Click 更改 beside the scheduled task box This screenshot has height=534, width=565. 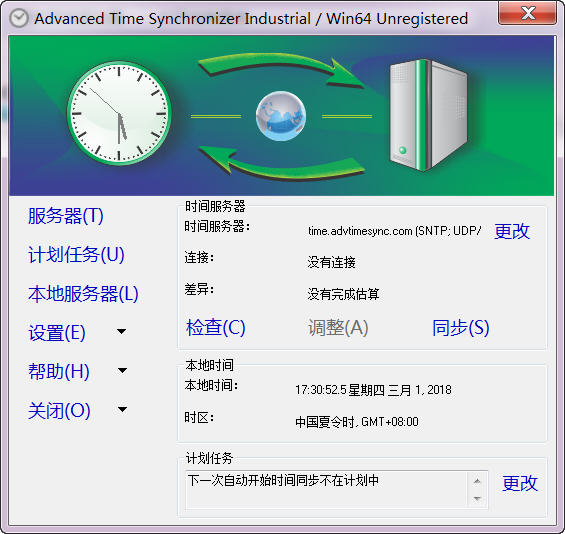pyautogui.click(x=520, y=483)
